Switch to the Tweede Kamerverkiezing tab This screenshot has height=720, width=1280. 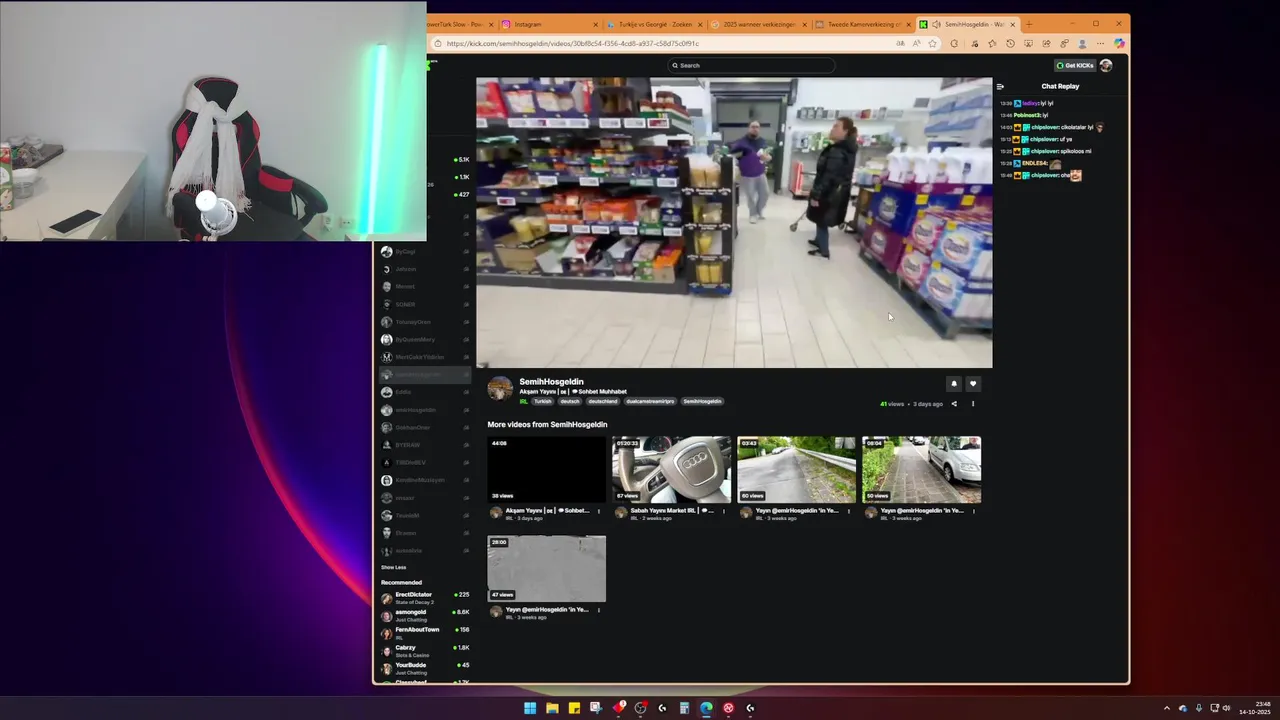[x=862, y=24]
